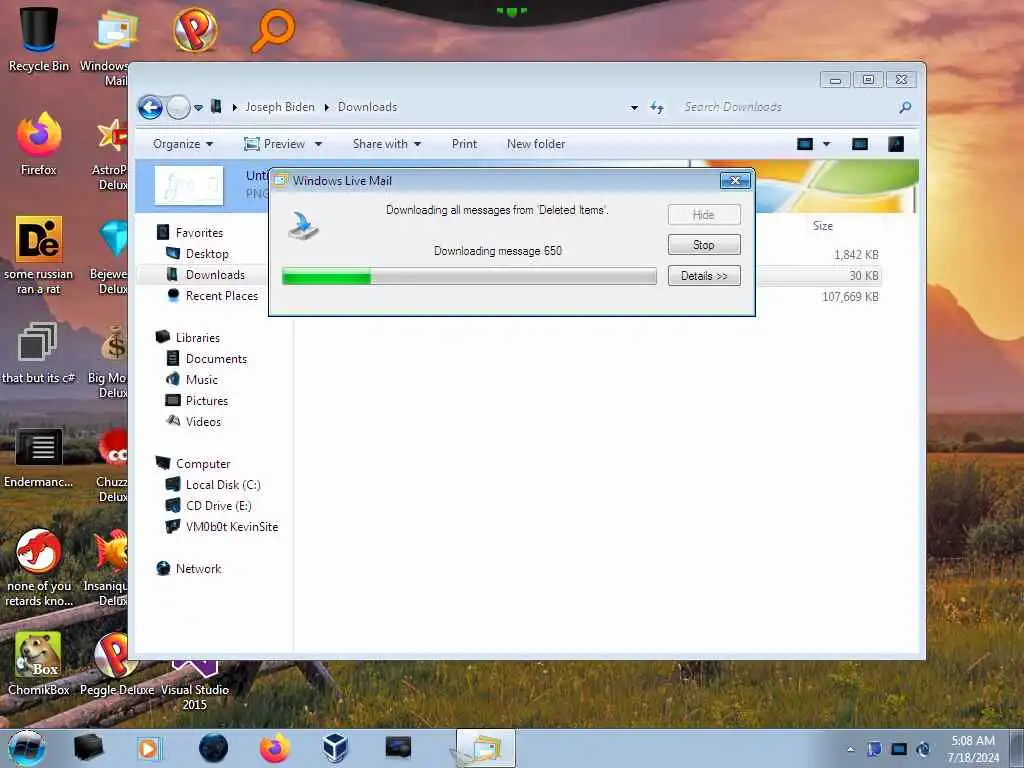Screen dimensions: 1024x768
Task: Click the Start button orb
Action: point(26,748)
